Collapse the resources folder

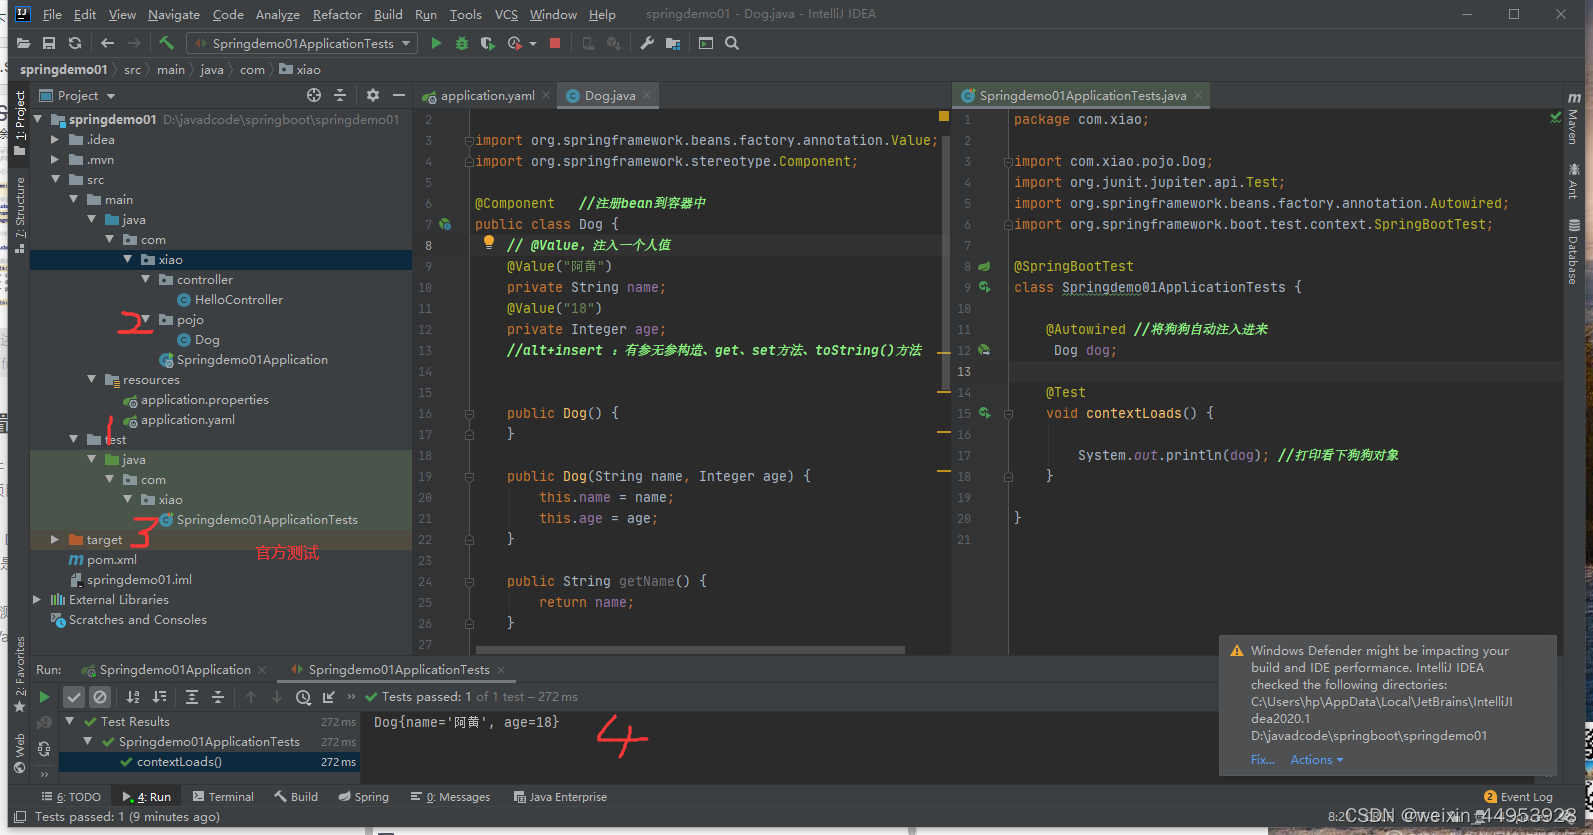91,380
